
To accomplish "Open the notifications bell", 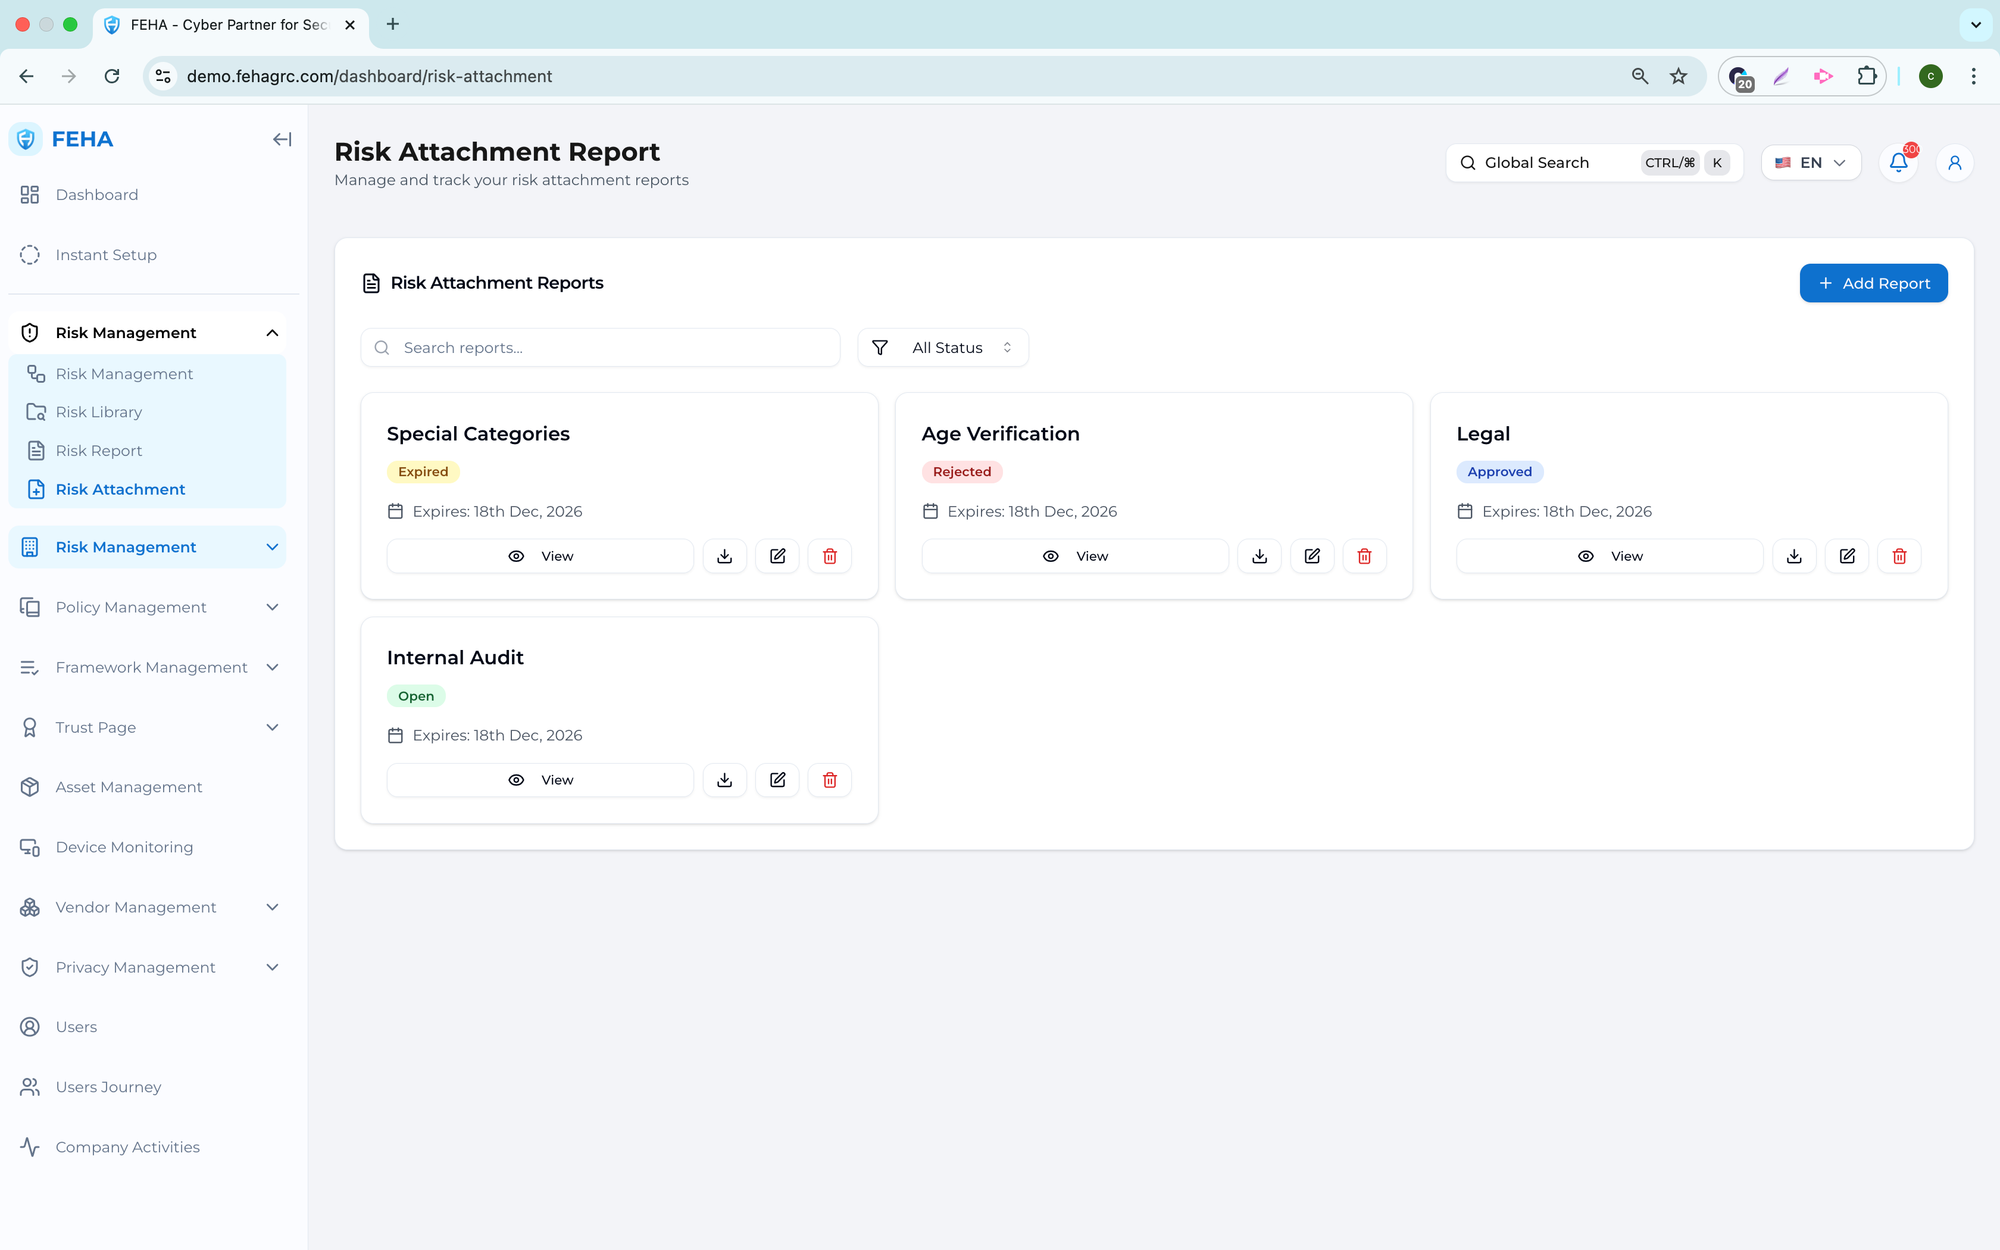I will (x=1898, y=163).
